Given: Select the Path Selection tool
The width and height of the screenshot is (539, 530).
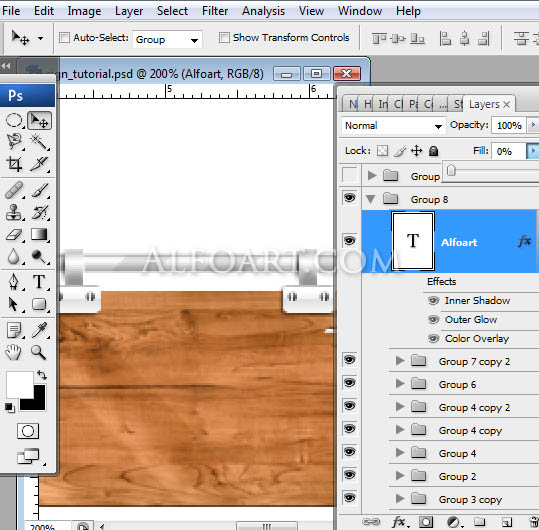Looking at the screenshot, I should (x=14, y=304).
